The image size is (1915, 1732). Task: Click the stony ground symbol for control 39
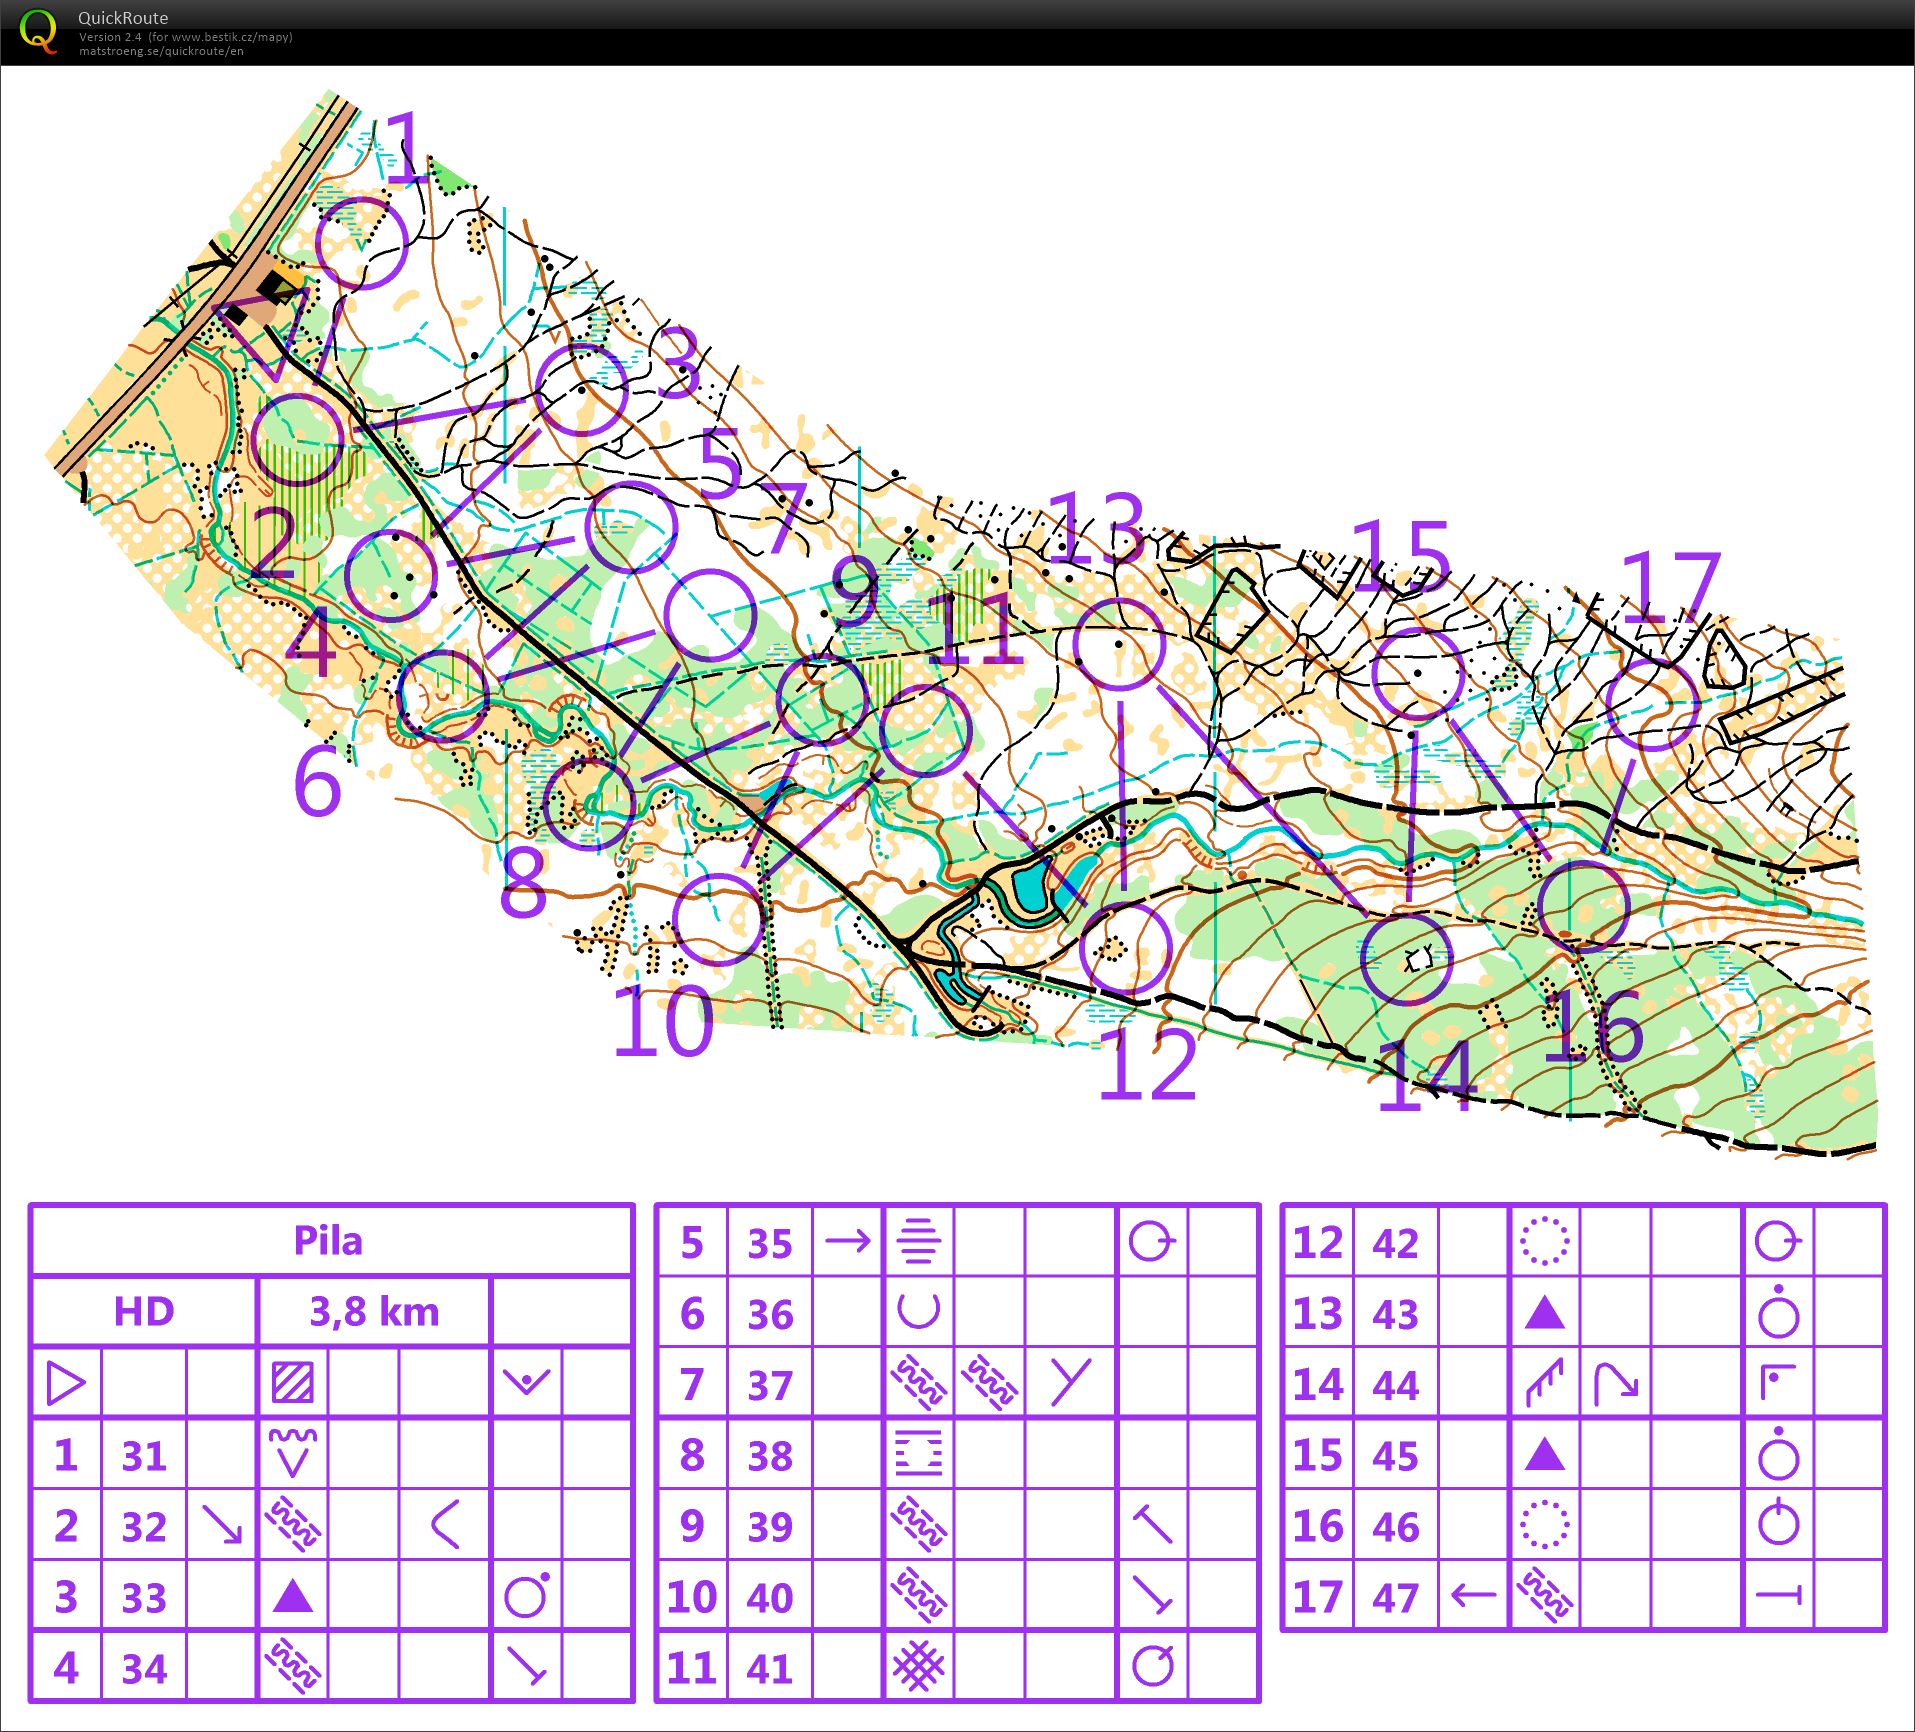coord(918,1524)
